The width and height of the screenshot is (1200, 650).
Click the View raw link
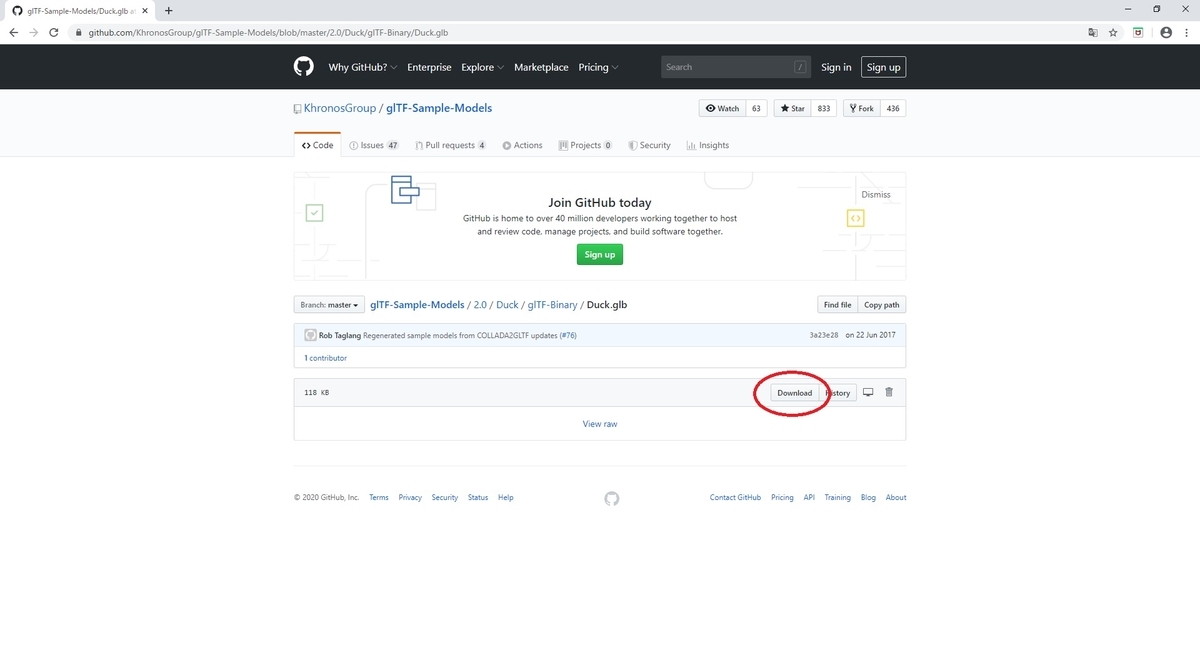pos(600,424)
